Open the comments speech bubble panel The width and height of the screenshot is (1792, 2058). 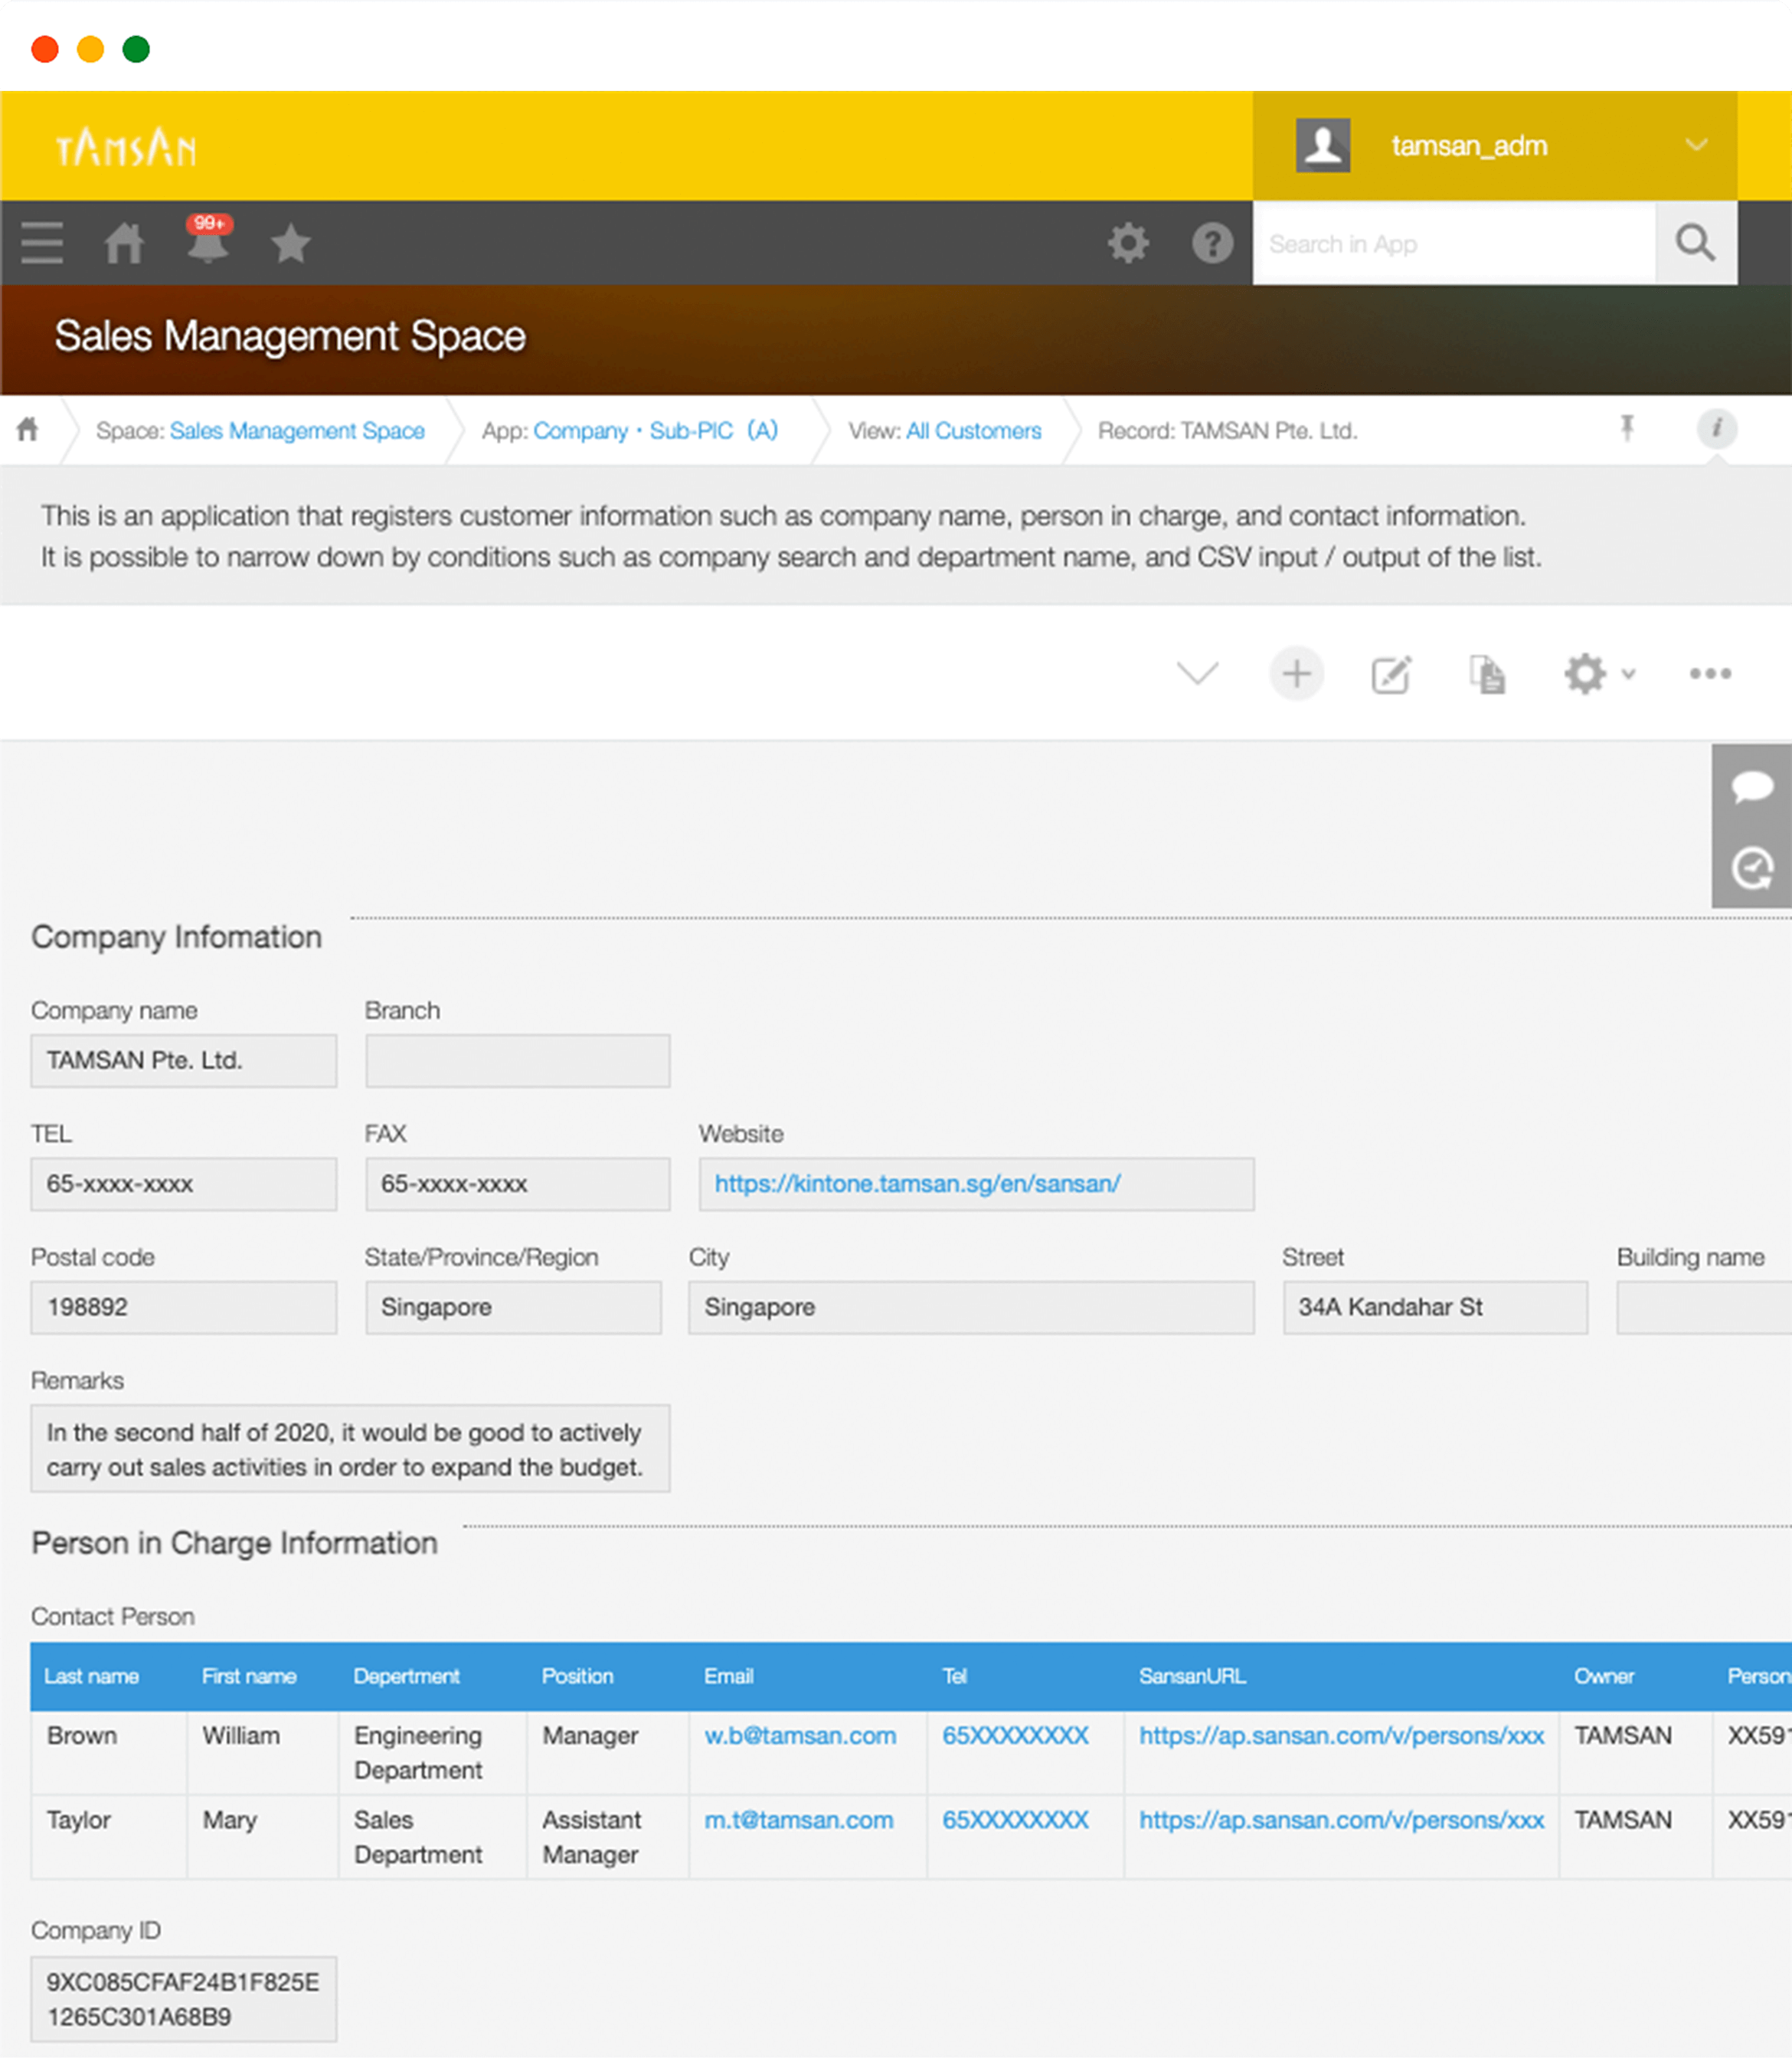pyautogui.click(x=1751, y=786)
